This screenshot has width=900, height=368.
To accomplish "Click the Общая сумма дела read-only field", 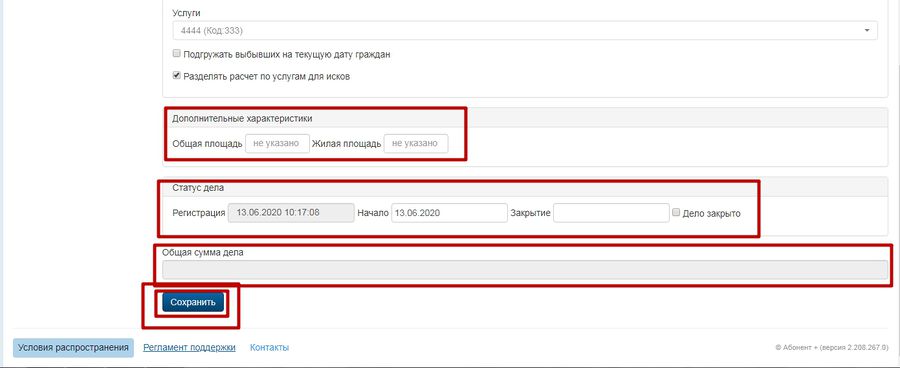I will 525,270.
